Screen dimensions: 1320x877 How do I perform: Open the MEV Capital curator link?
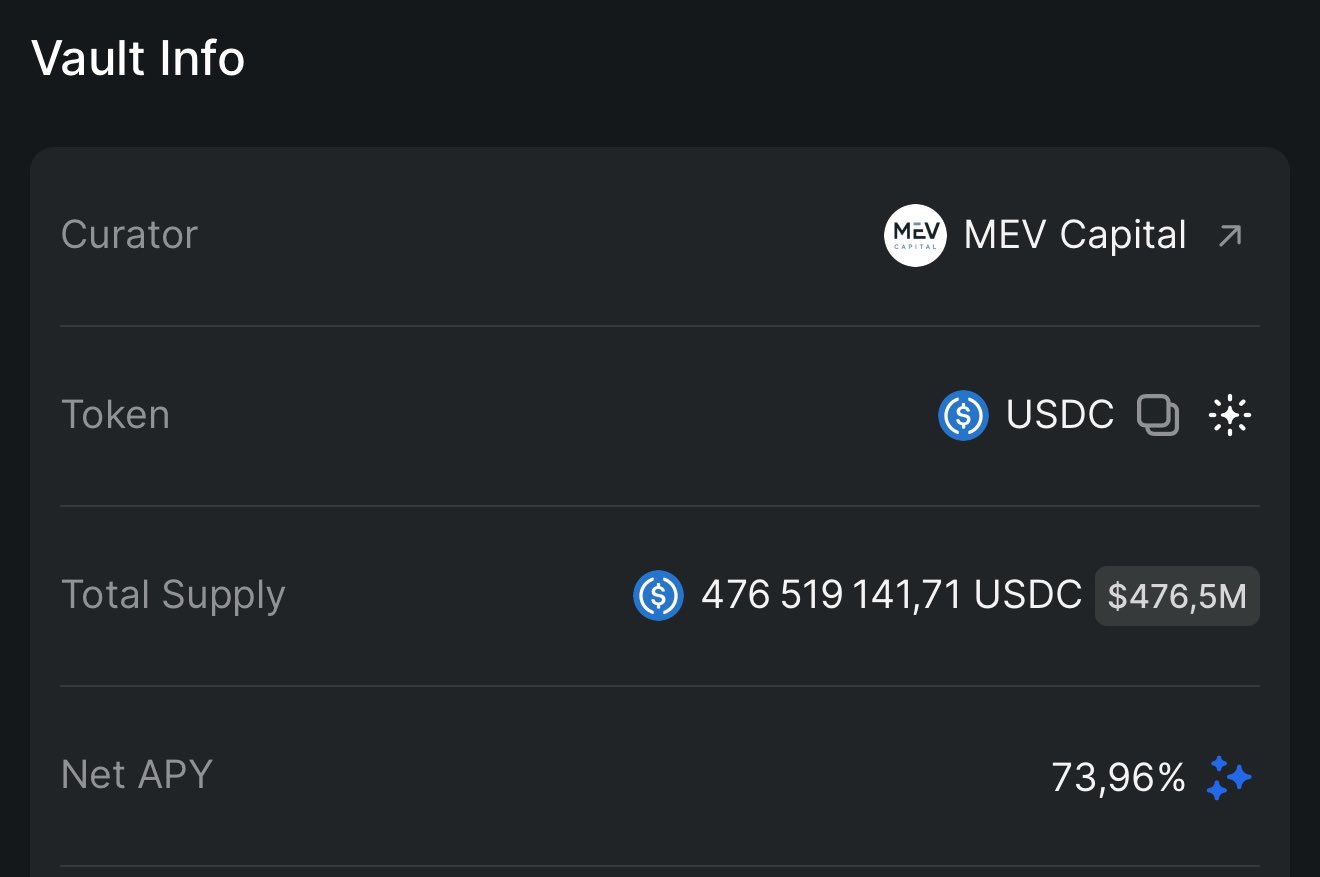pyautogui.click(x=1075, y=235)
